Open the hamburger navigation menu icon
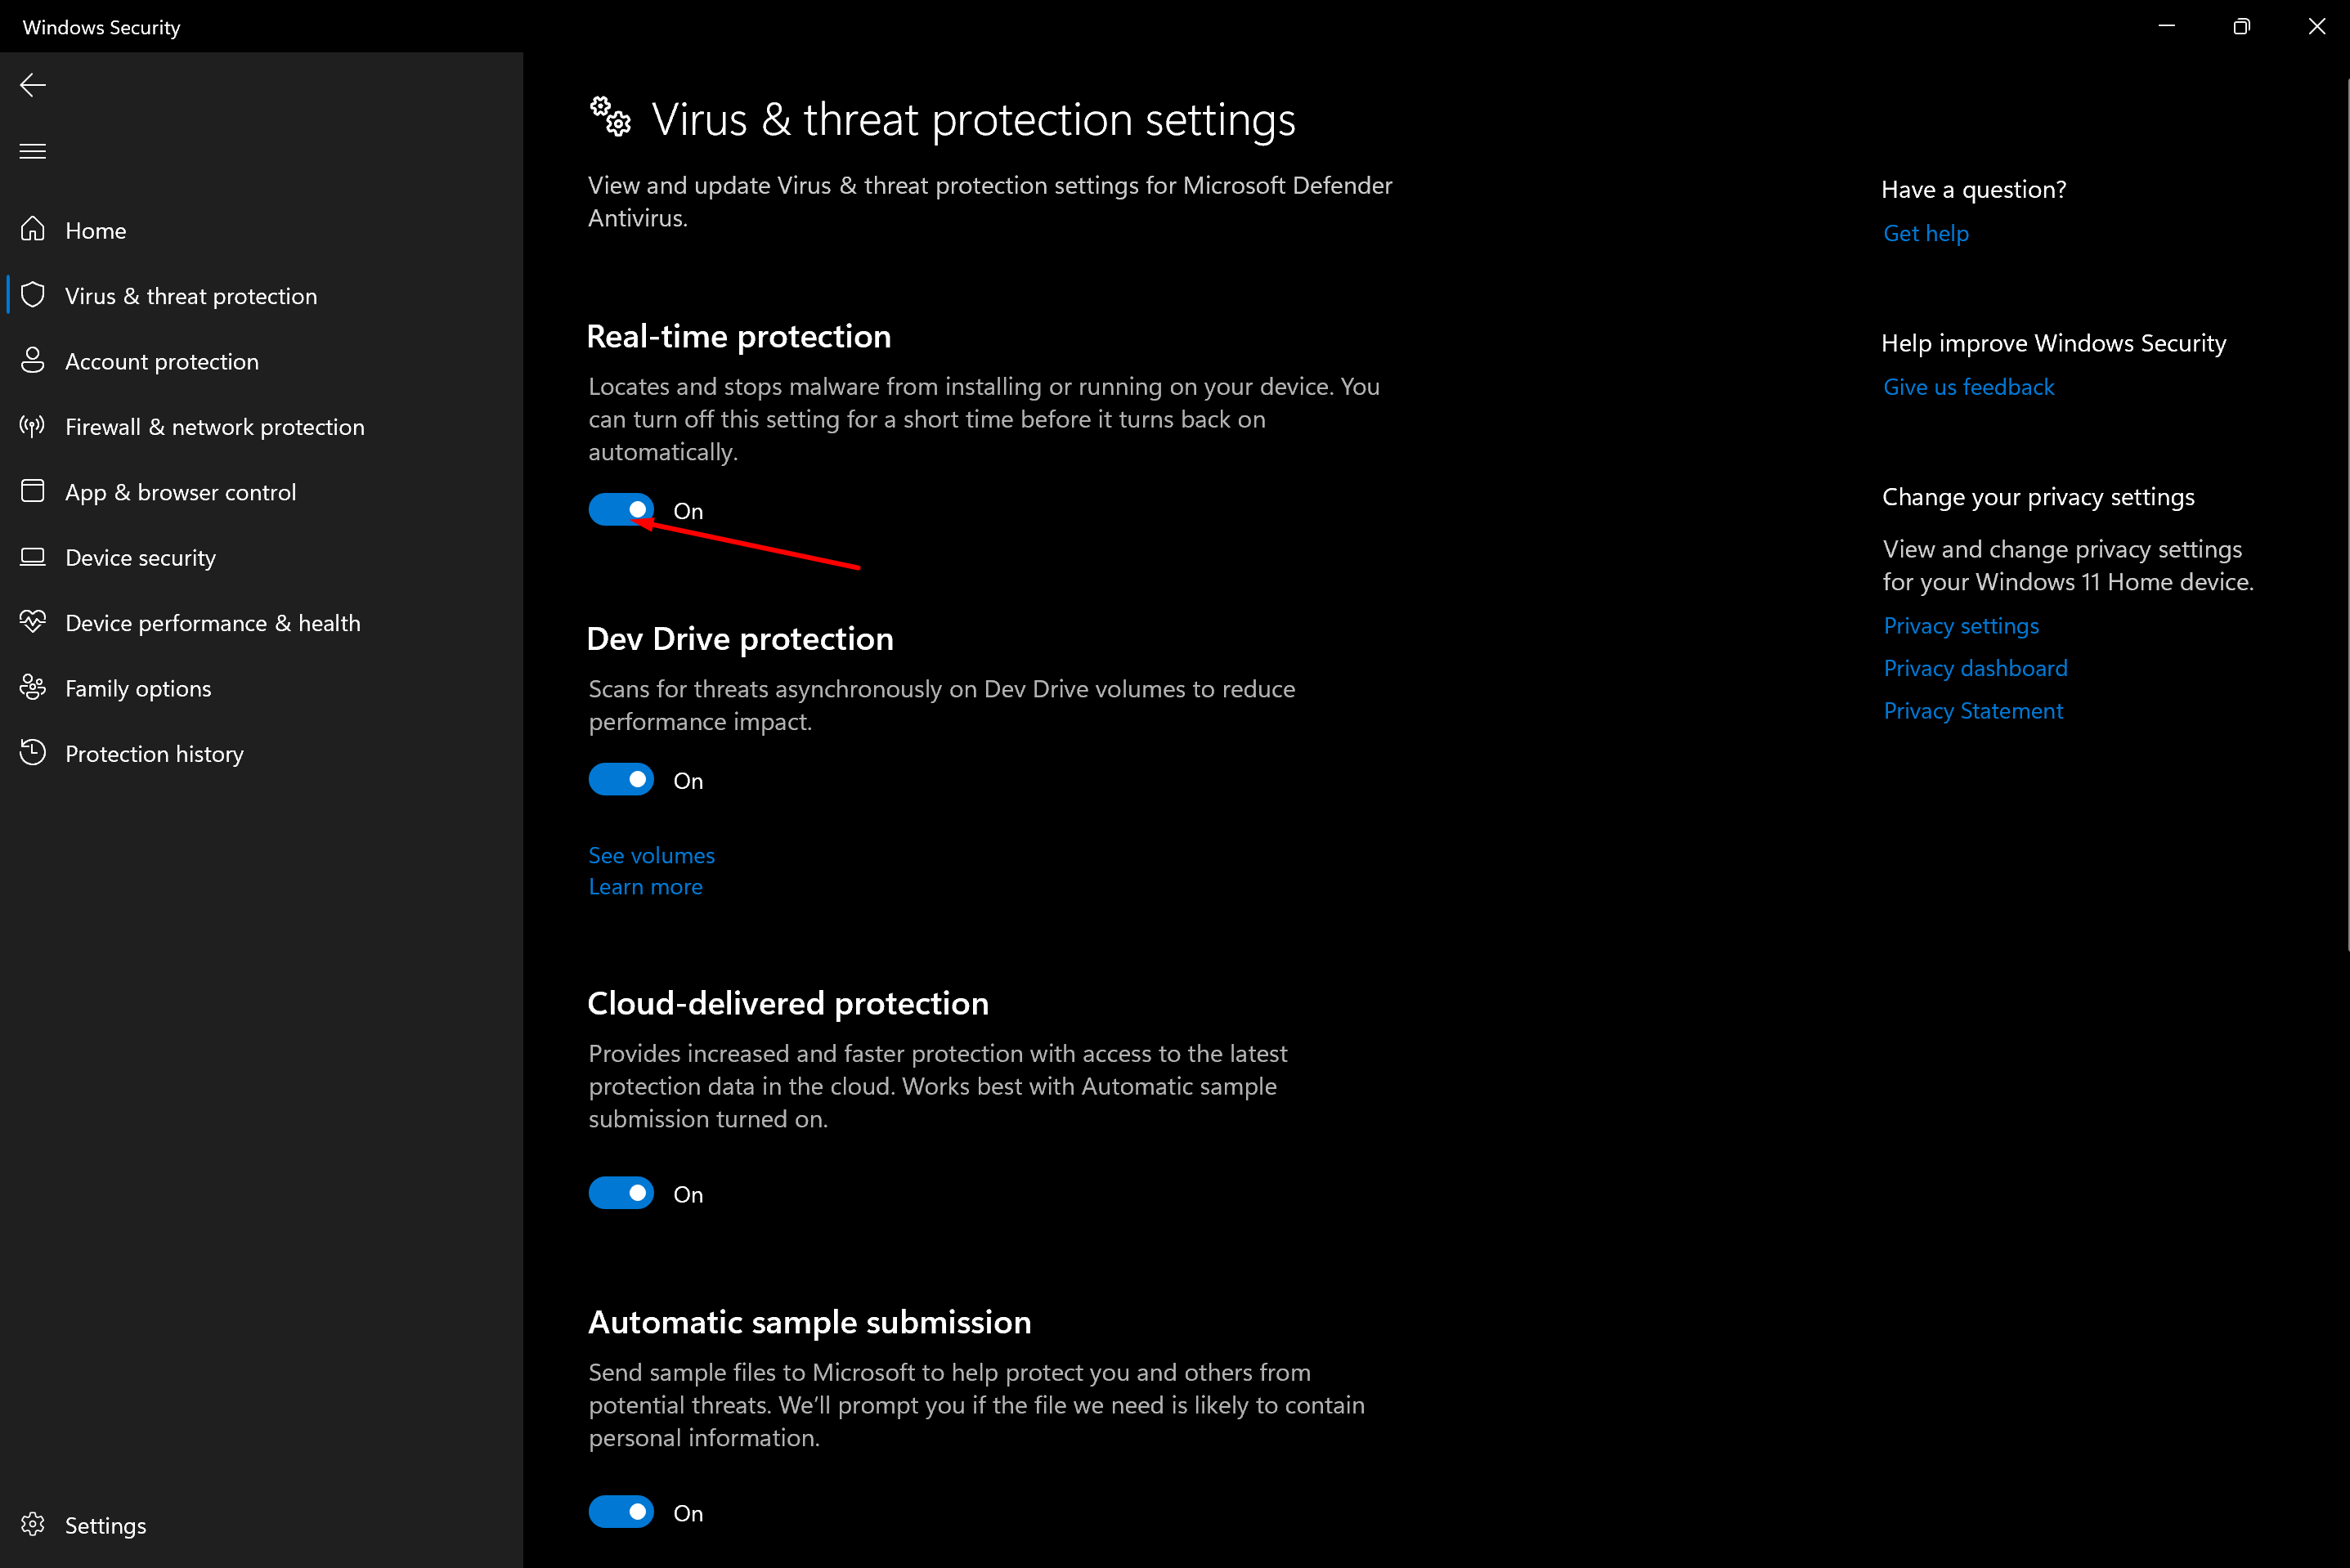Screen dimensions: 2350x1568 coord(33,151)
